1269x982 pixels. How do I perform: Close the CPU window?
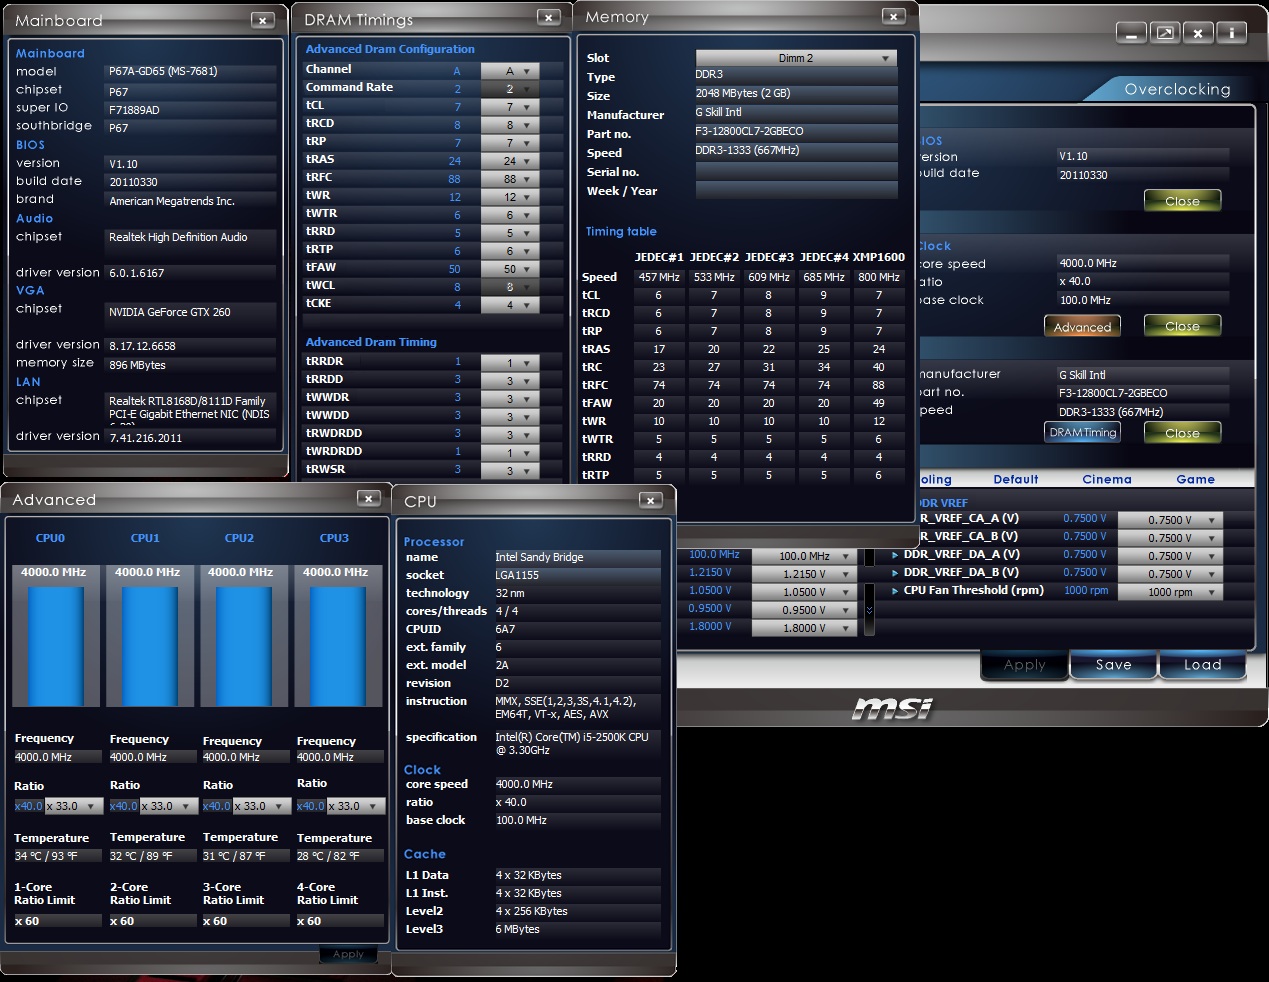click(x=650, y=500)
